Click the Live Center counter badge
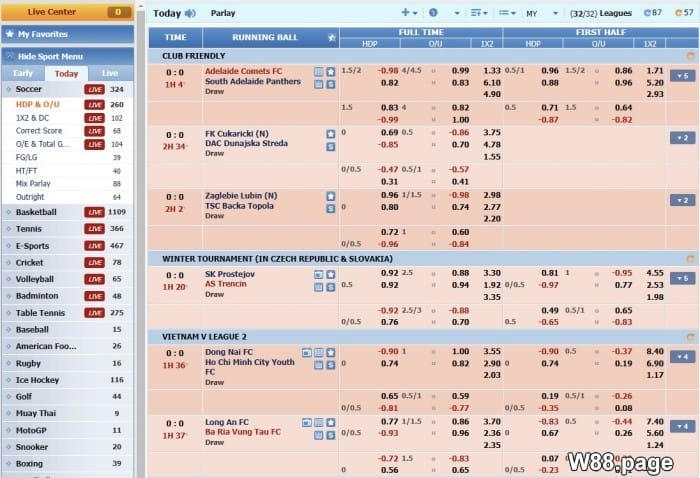This screenshot has width=700, height=478. [x=118, y=12]
